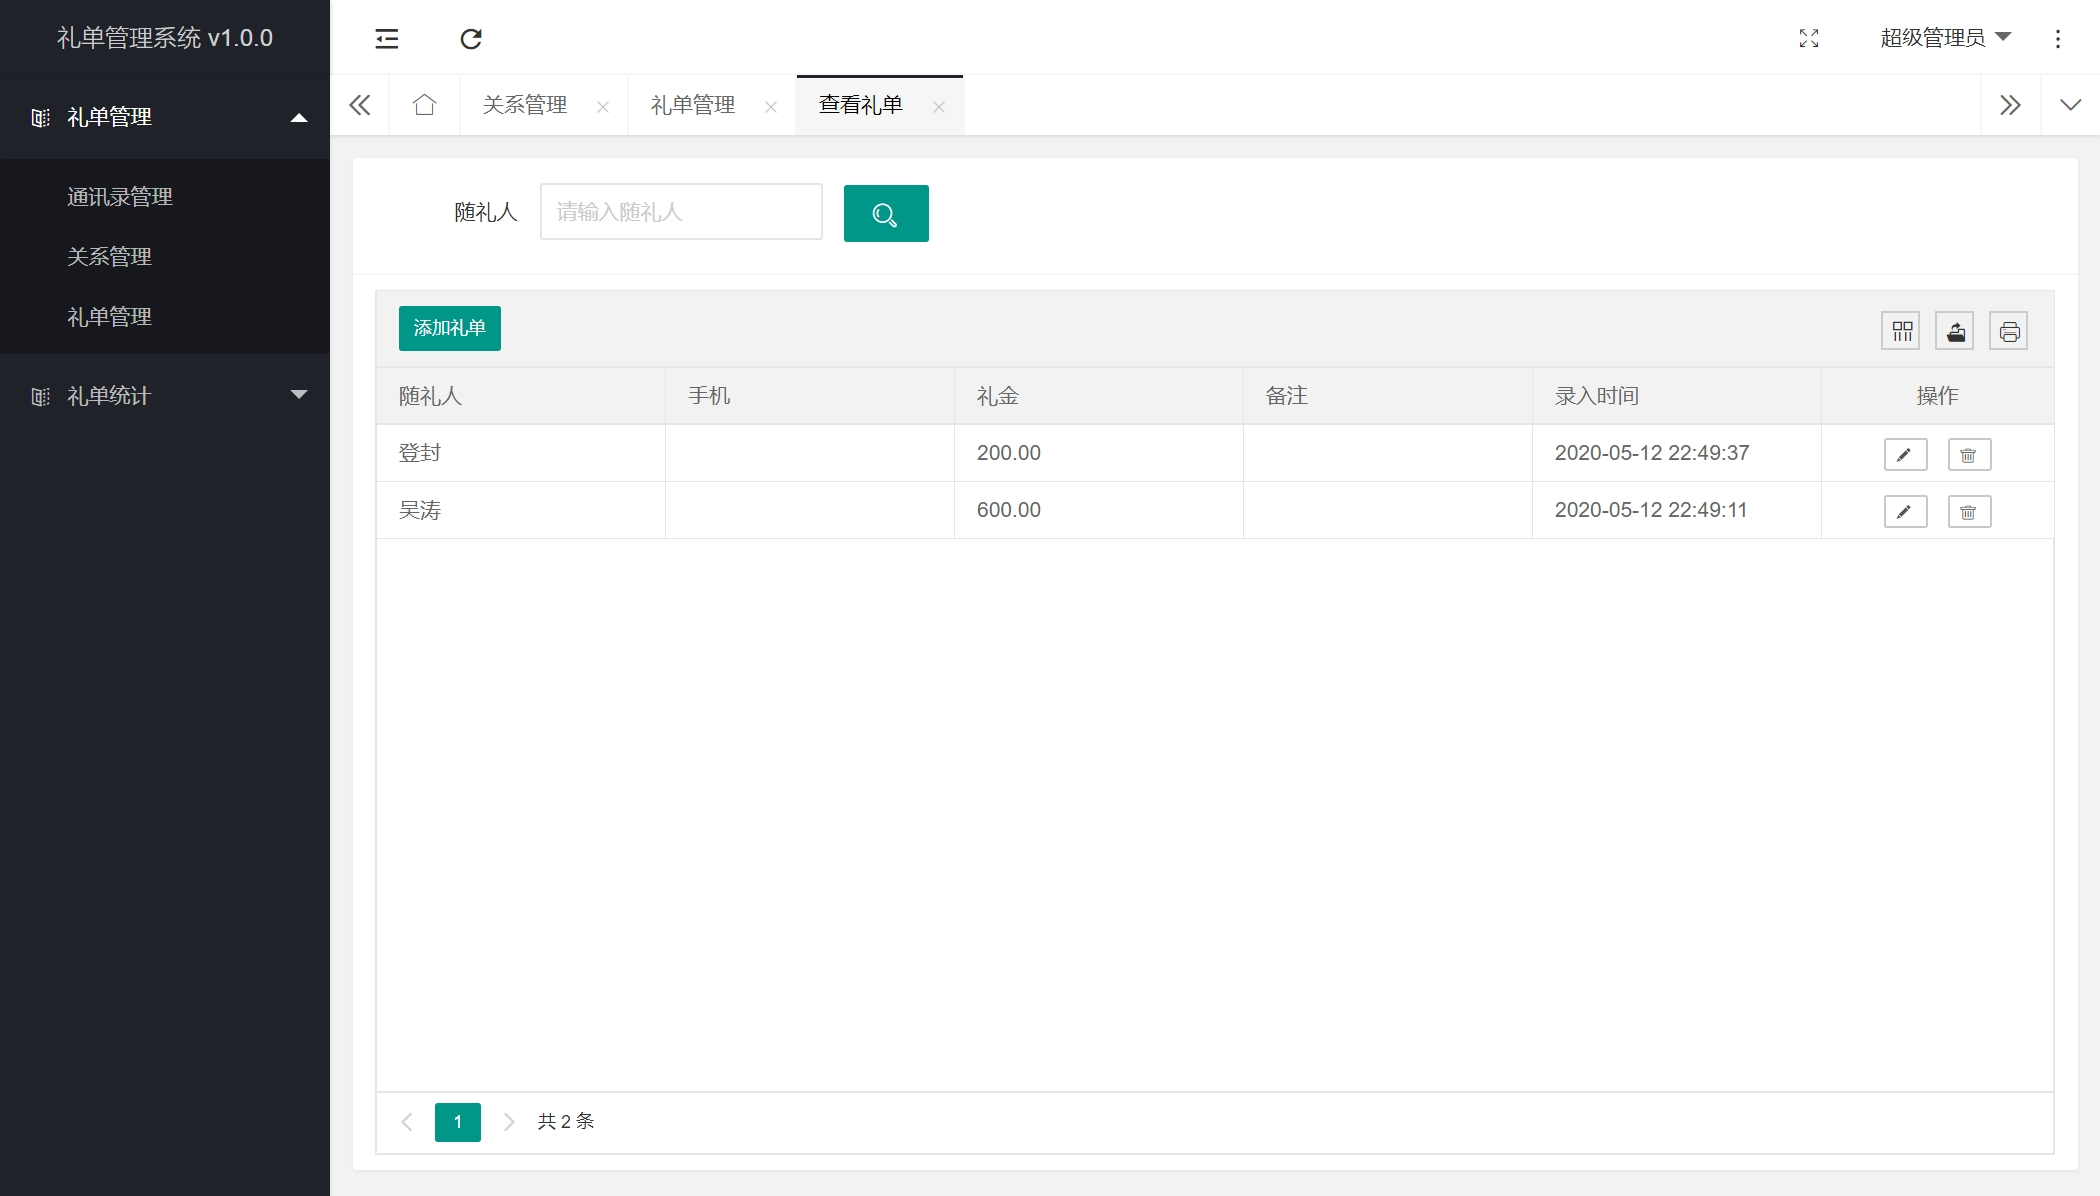Select 通讯录管理 in the sidebar
2100x1196 pixels.
coord(120,197)
